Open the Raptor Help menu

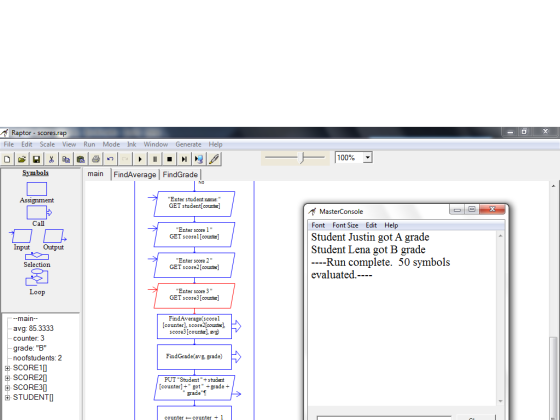pos(215,144)
